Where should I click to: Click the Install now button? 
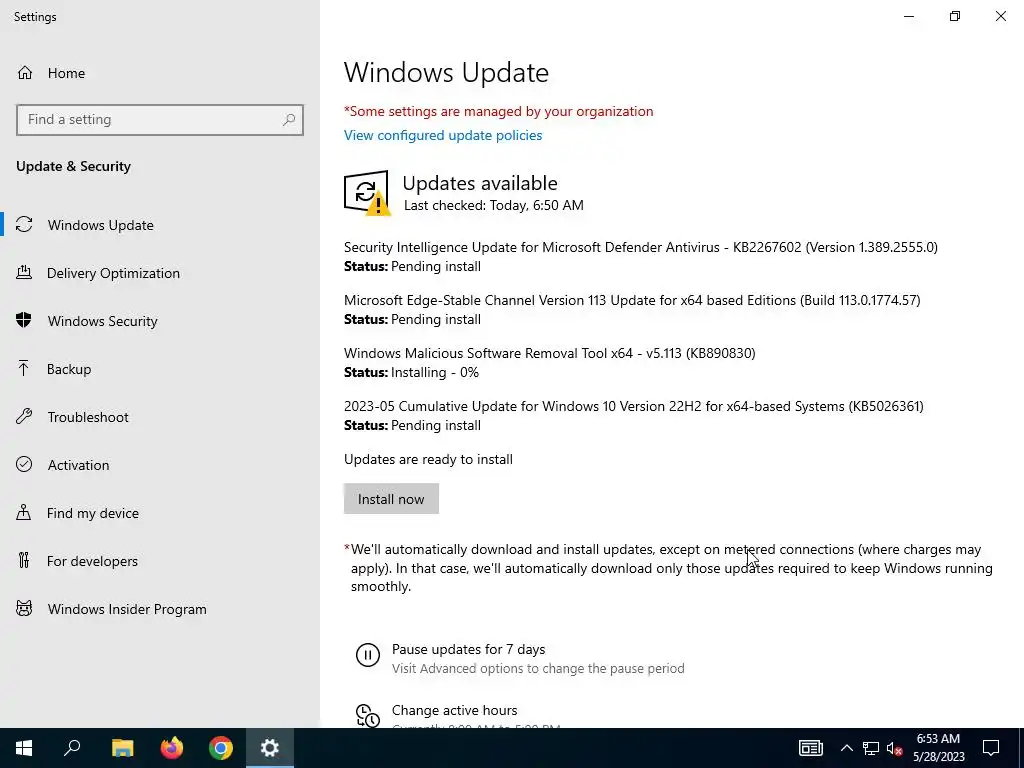click(x=391, y=499)
